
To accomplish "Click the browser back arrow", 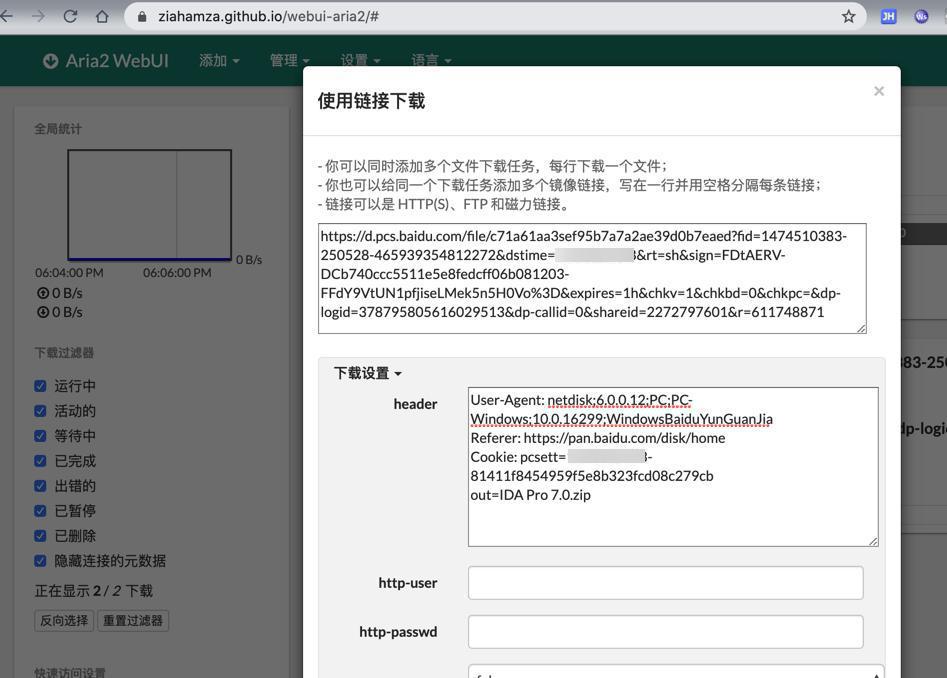I will pos(7,16).
